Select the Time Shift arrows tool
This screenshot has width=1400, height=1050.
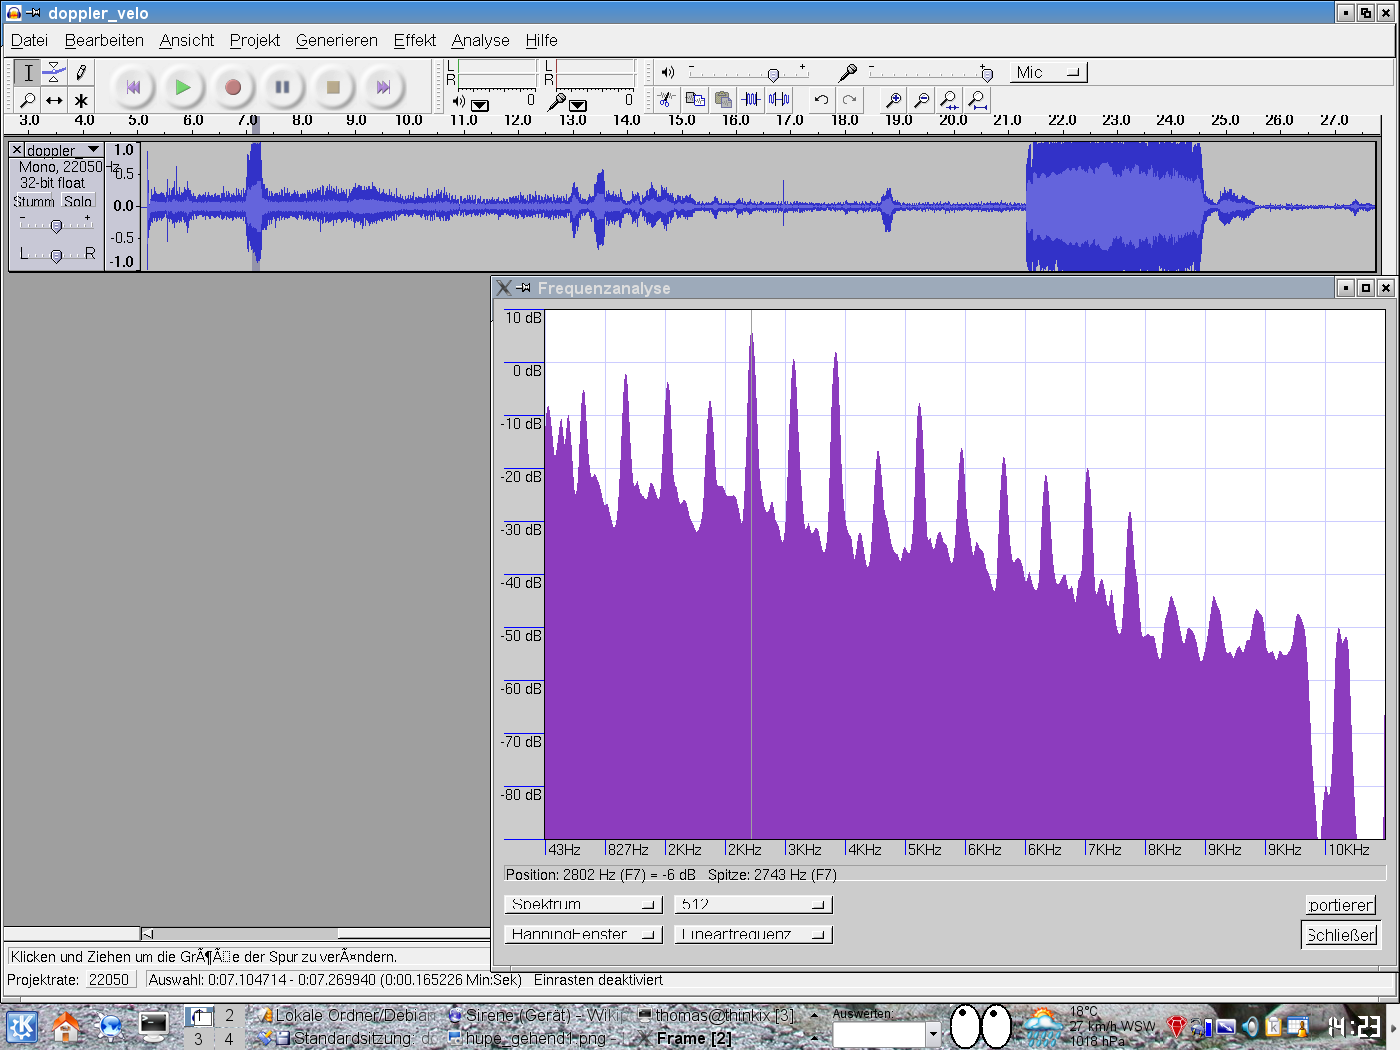click(54, 100)
